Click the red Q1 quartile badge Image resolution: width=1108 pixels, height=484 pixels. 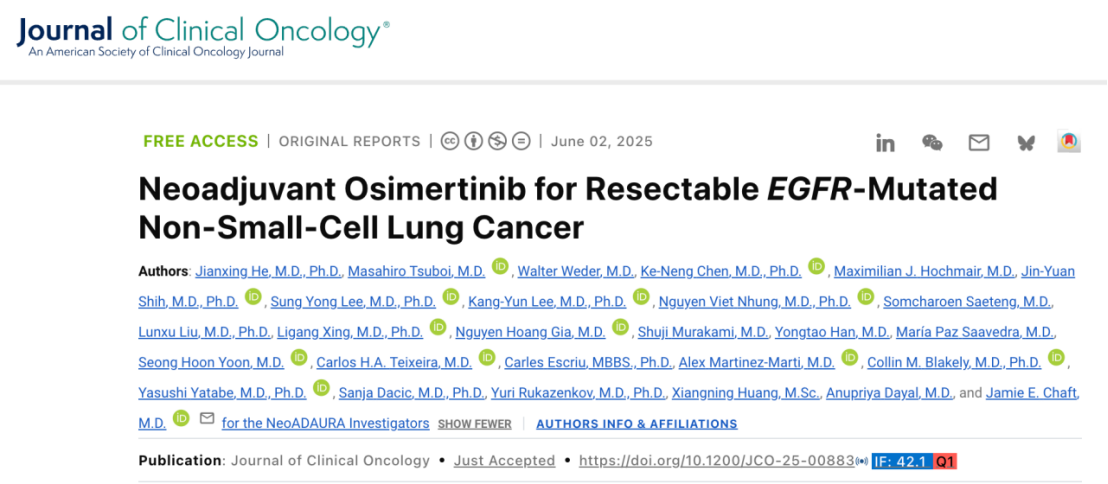coord(945,461)
